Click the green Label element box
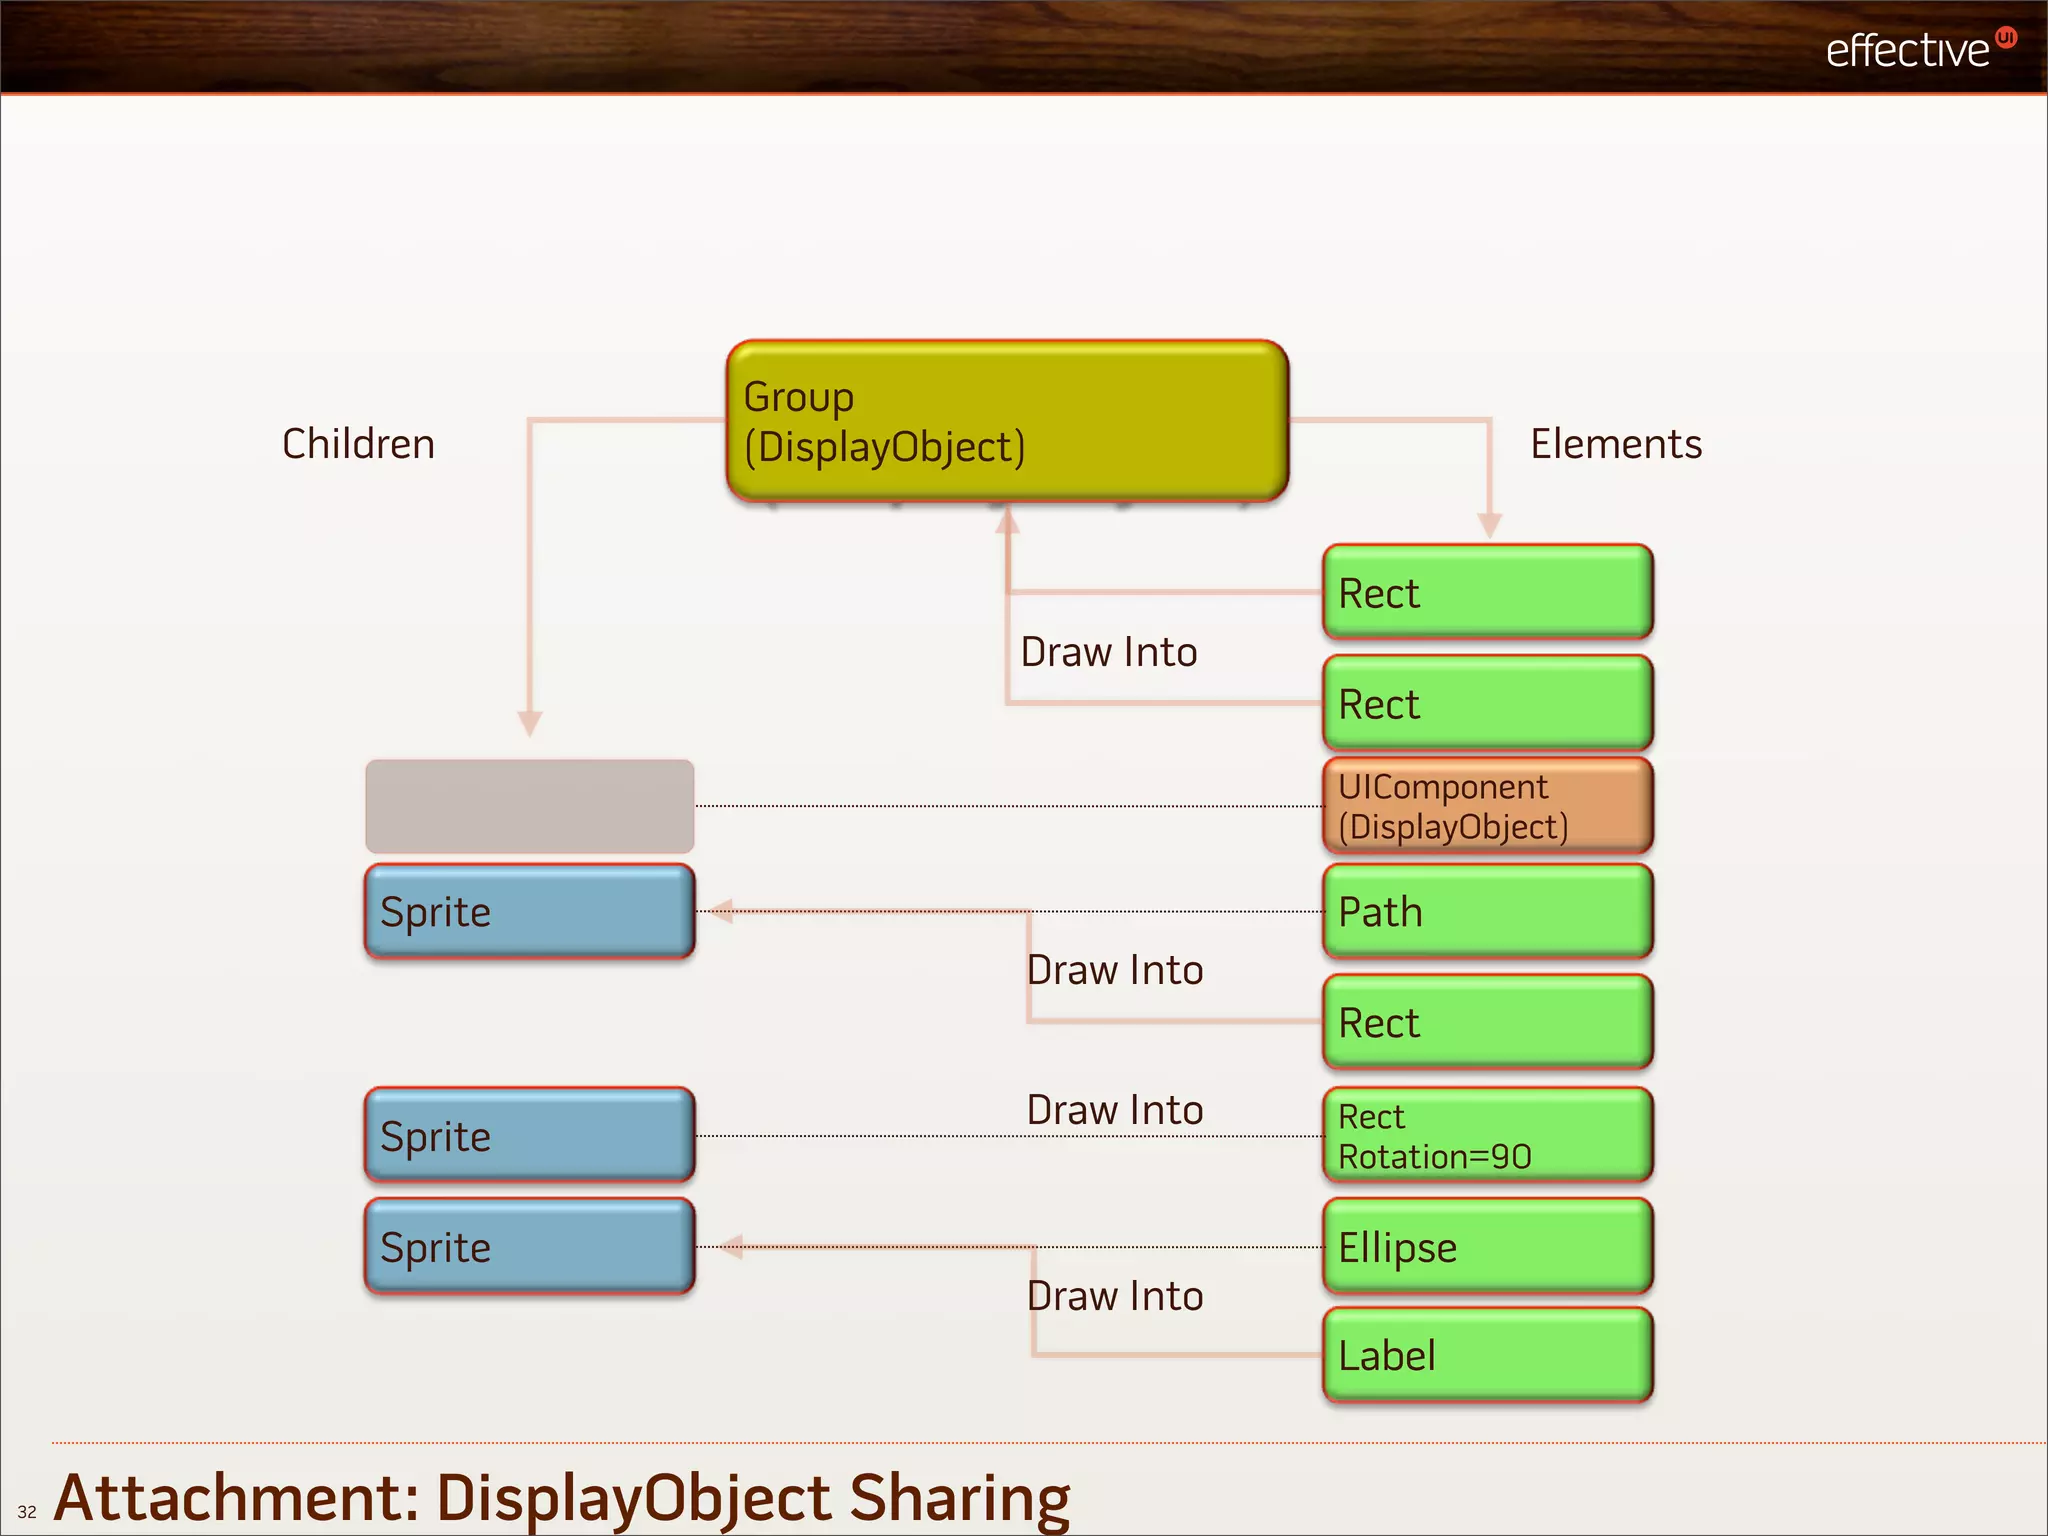The image size is (2048, 1536). (x=1487, y=1356)
